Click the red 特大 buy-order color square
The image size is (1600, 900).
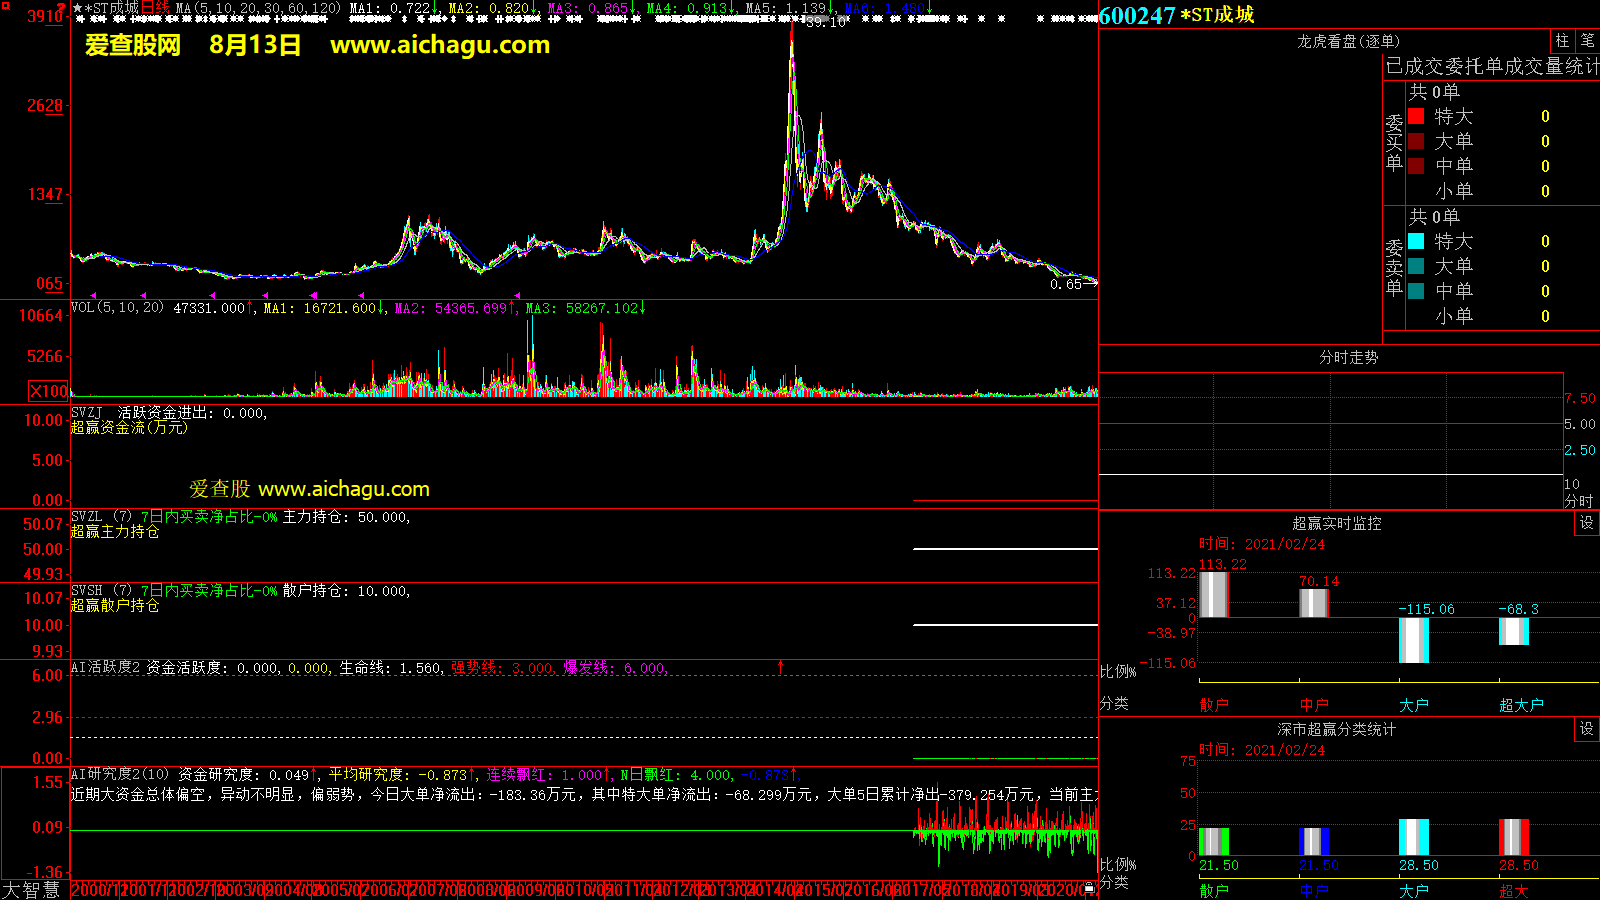(x=1416, y=116)
